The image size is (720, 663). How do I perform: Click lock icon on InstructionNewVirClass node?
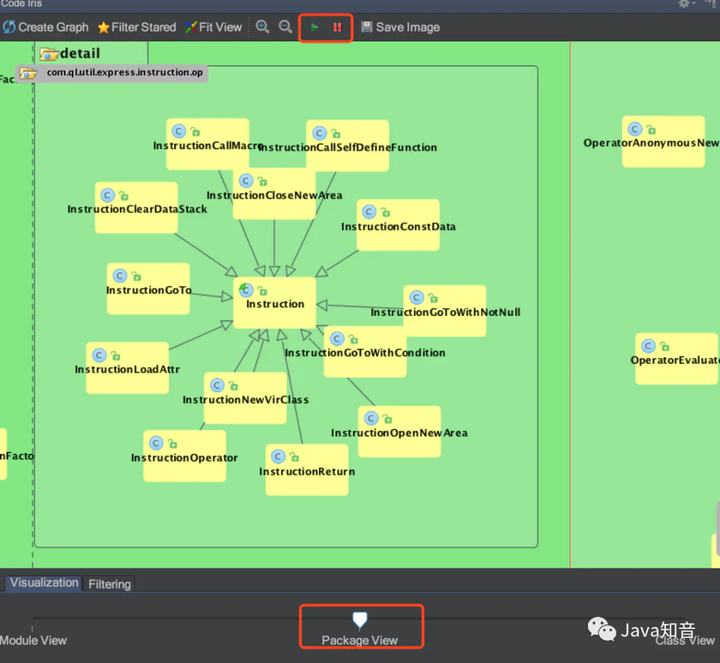tap(233, 386)
